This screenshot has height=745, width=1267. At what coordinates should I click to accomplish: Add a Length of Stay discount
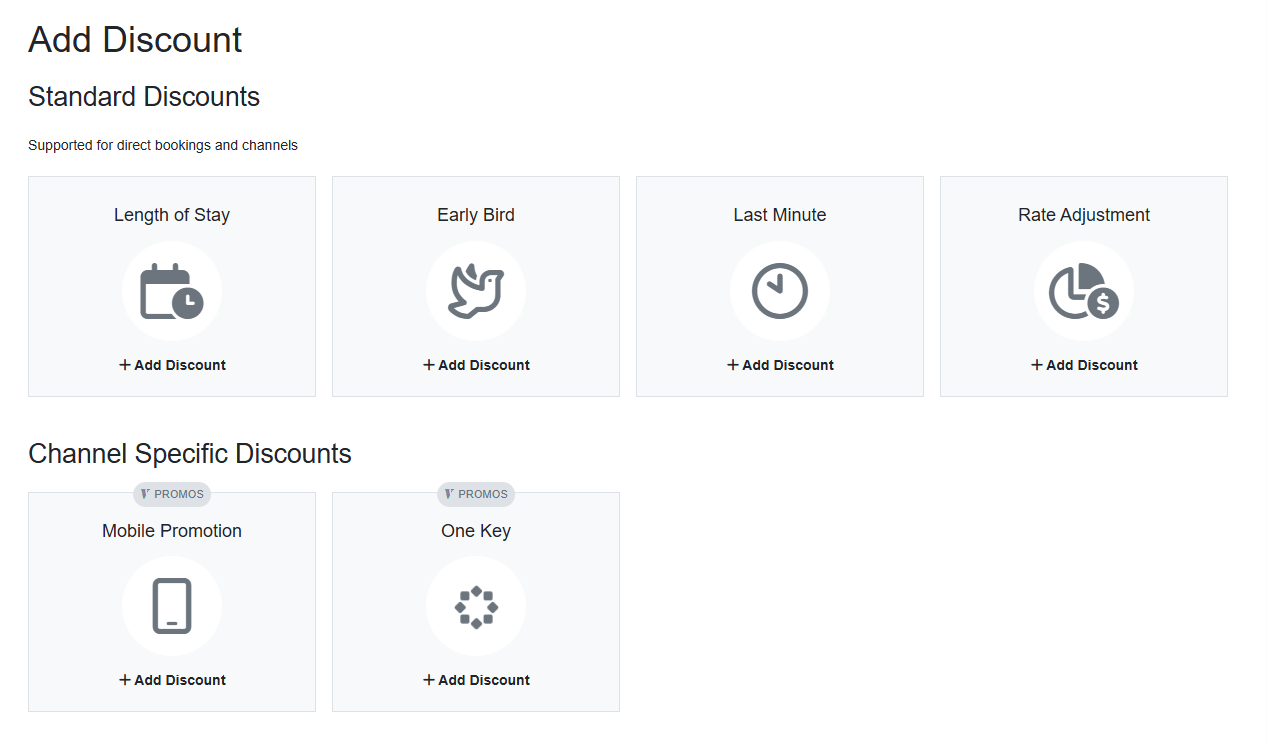pos(172,365)
